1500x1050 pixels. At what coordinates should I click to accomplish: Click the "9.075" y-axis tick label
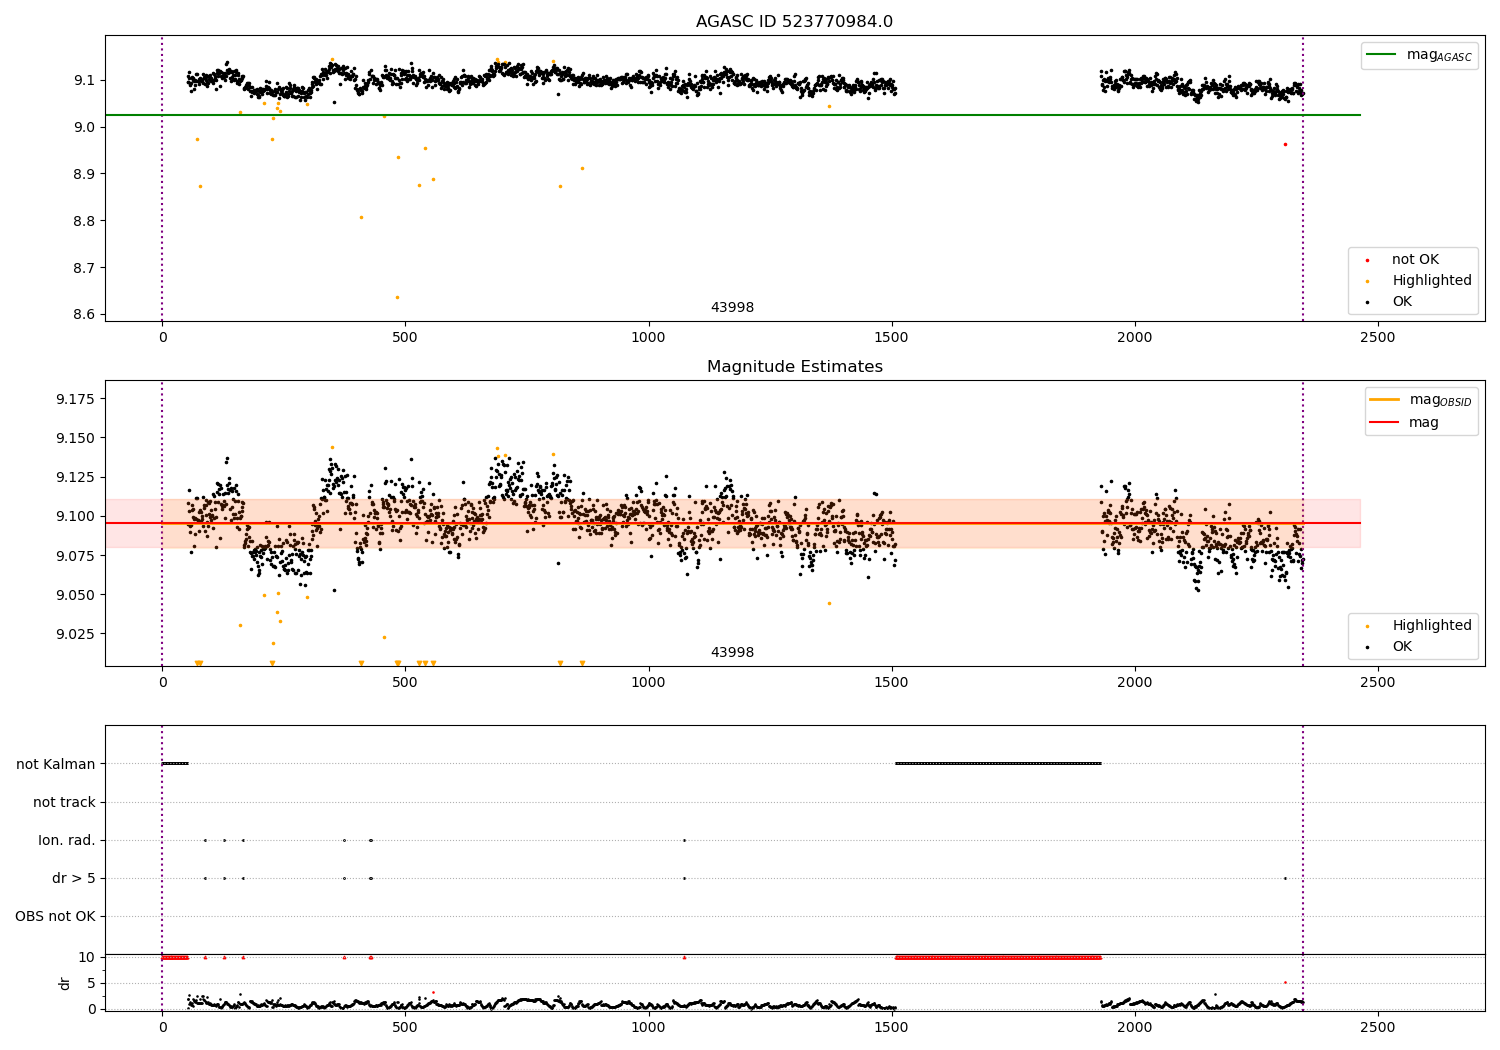76,556
